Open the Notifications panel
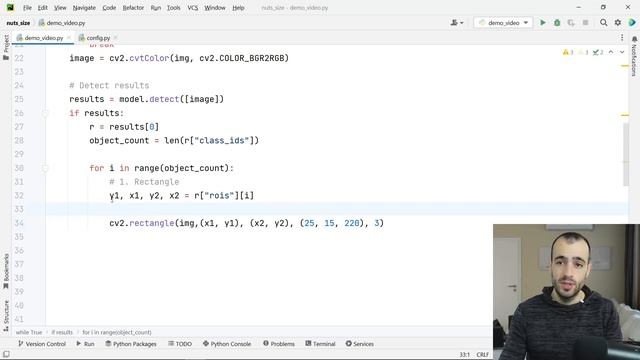 click(x=634, y=56)
